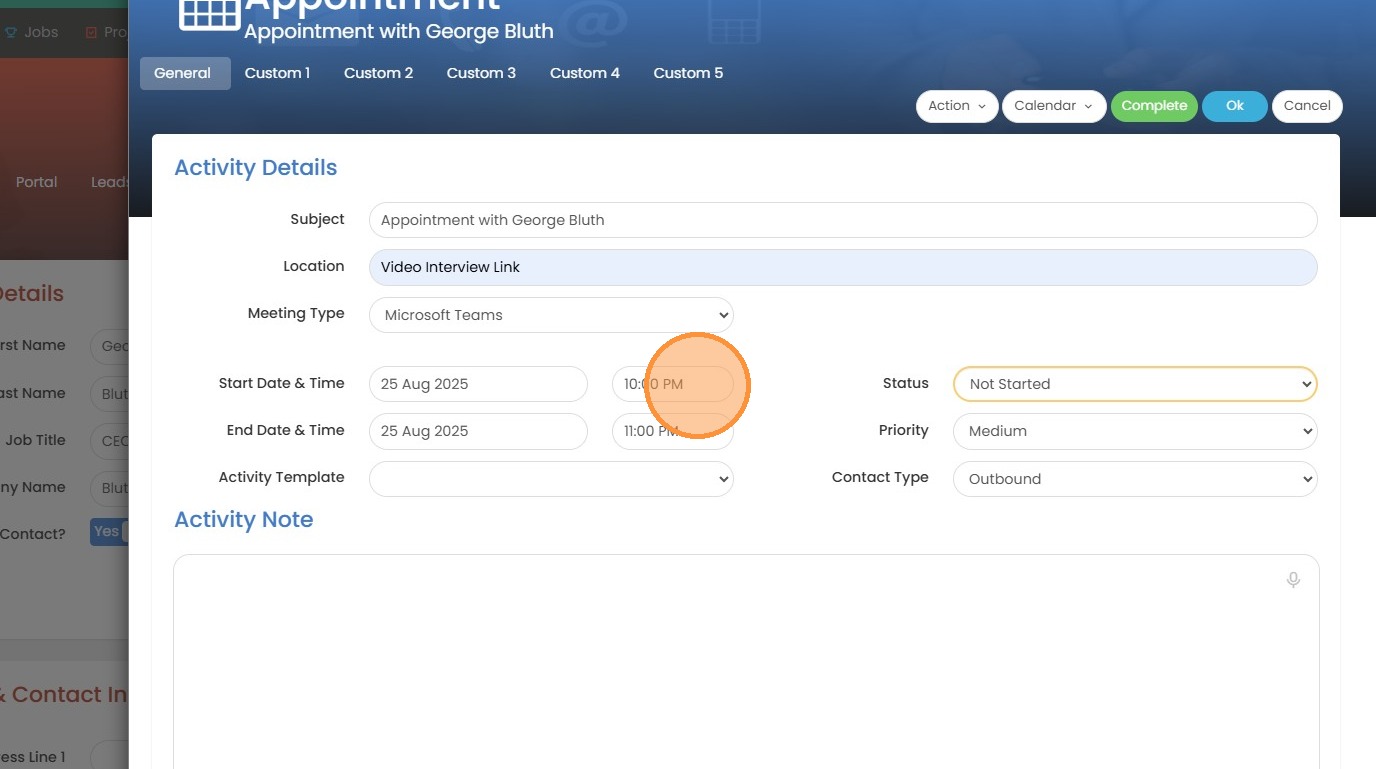Open the Status dropdown
The width and height of the screenshot is (1376, 769).
(x=1135, y=384)
